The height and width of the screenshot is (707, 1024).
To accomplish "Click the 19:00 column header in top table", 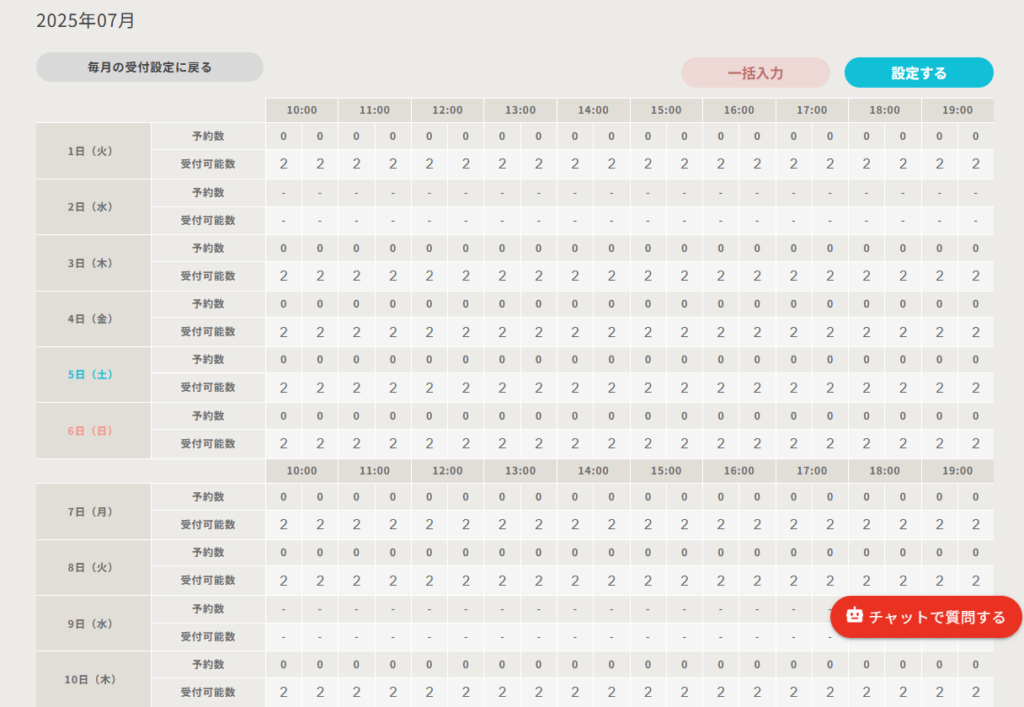I will point(957,110).
